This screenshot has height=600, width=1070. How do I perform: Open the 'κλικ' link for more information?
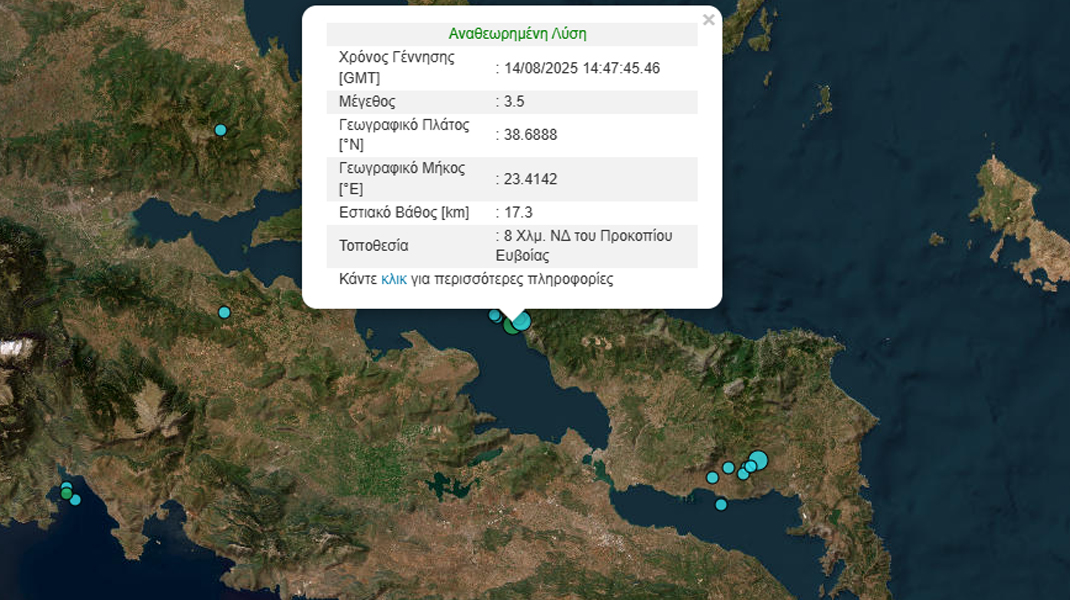point(394,280)
